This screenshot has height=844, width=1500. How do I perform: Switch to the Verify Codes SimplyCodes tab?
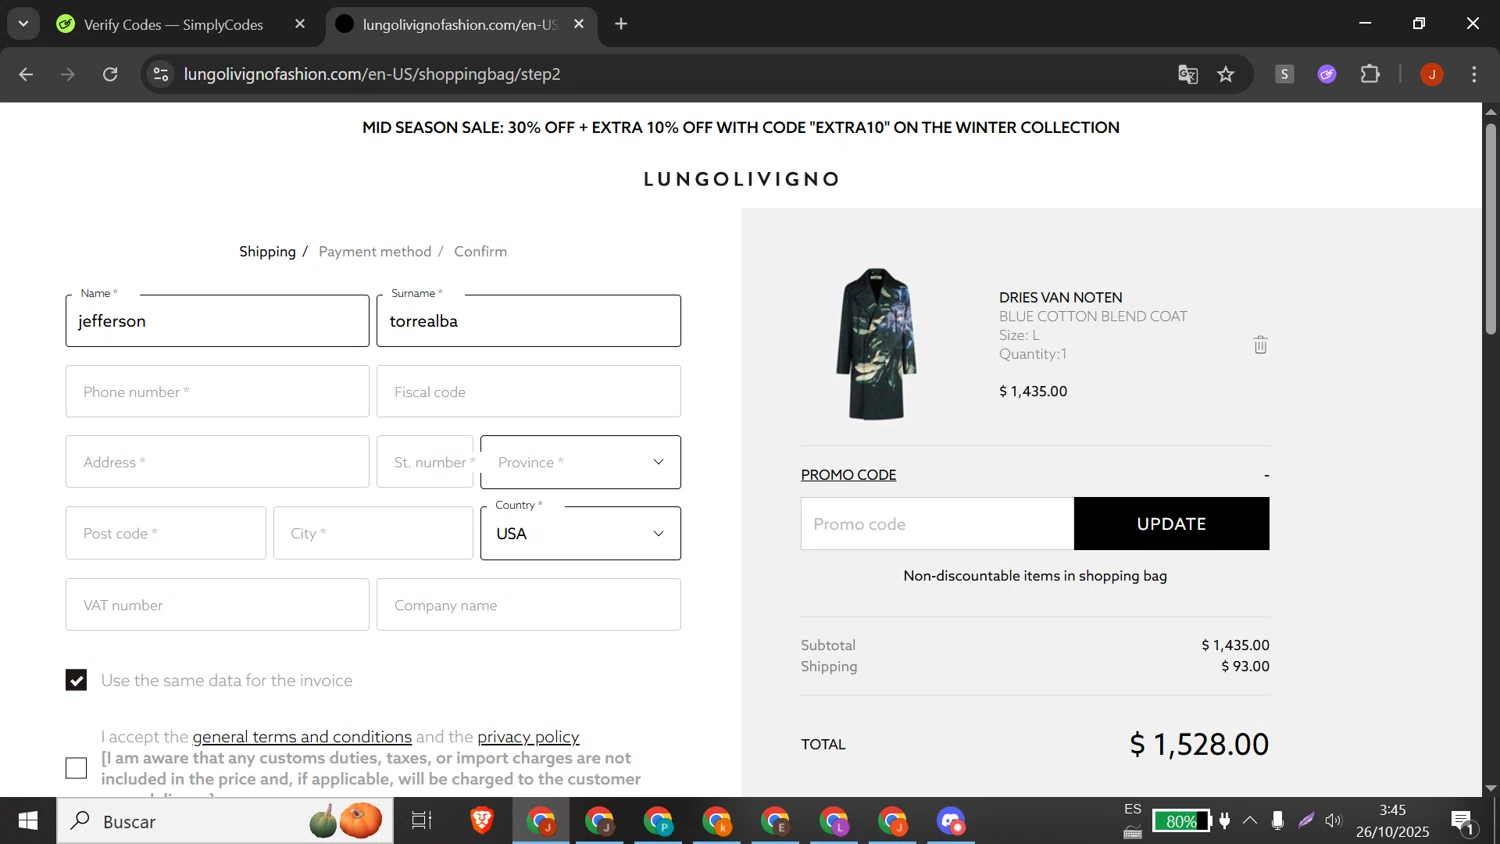pyautogui.click(x=174, y=24)
